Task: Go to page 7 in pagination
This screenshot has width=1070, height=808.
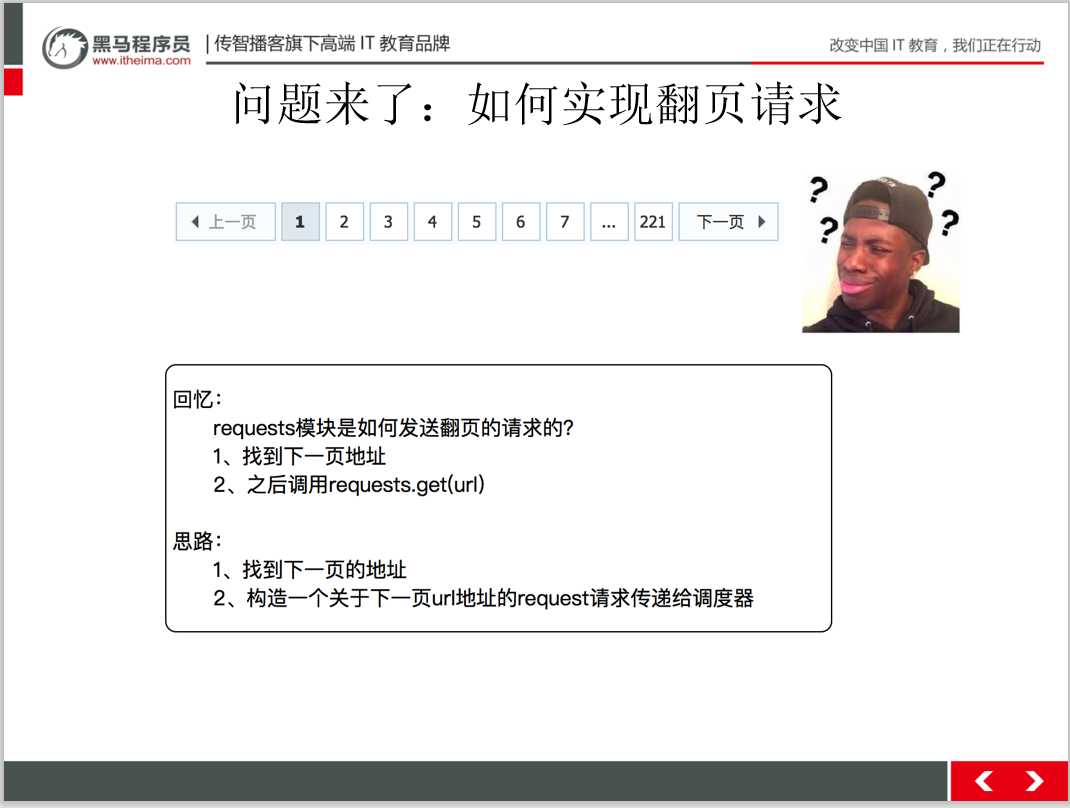Action: pyautogui.click(x=565, y=222)
